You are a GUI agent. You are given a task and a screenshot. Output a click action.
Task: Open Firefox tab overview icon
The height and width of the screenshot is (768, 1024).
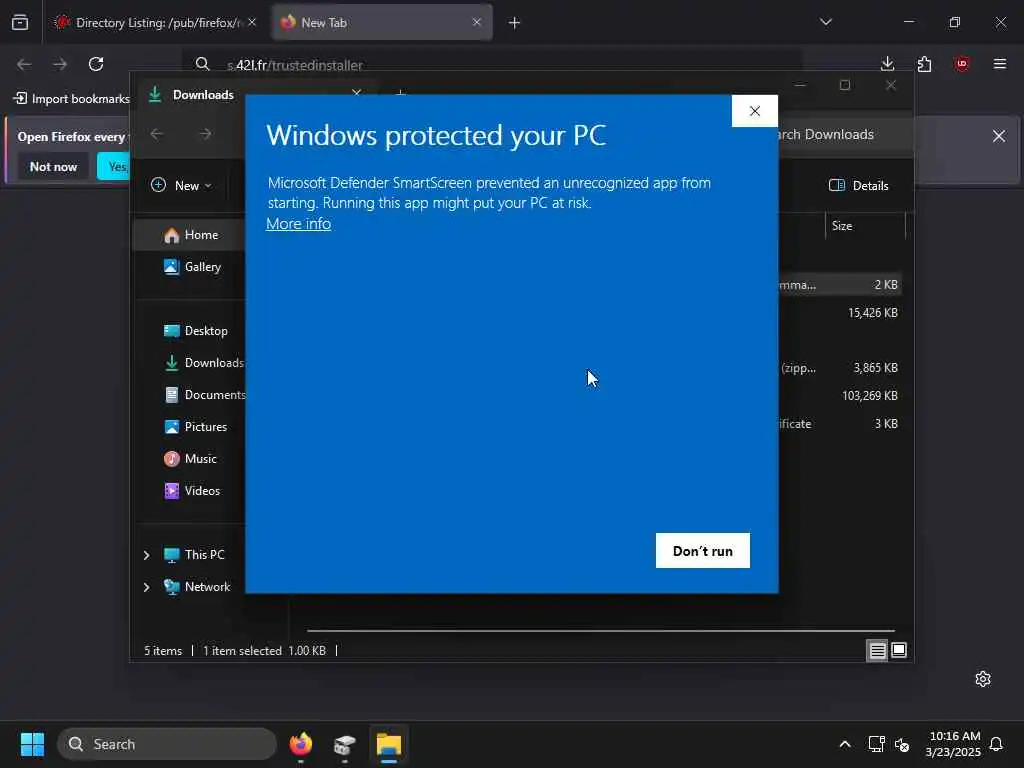tap(20, 22)
